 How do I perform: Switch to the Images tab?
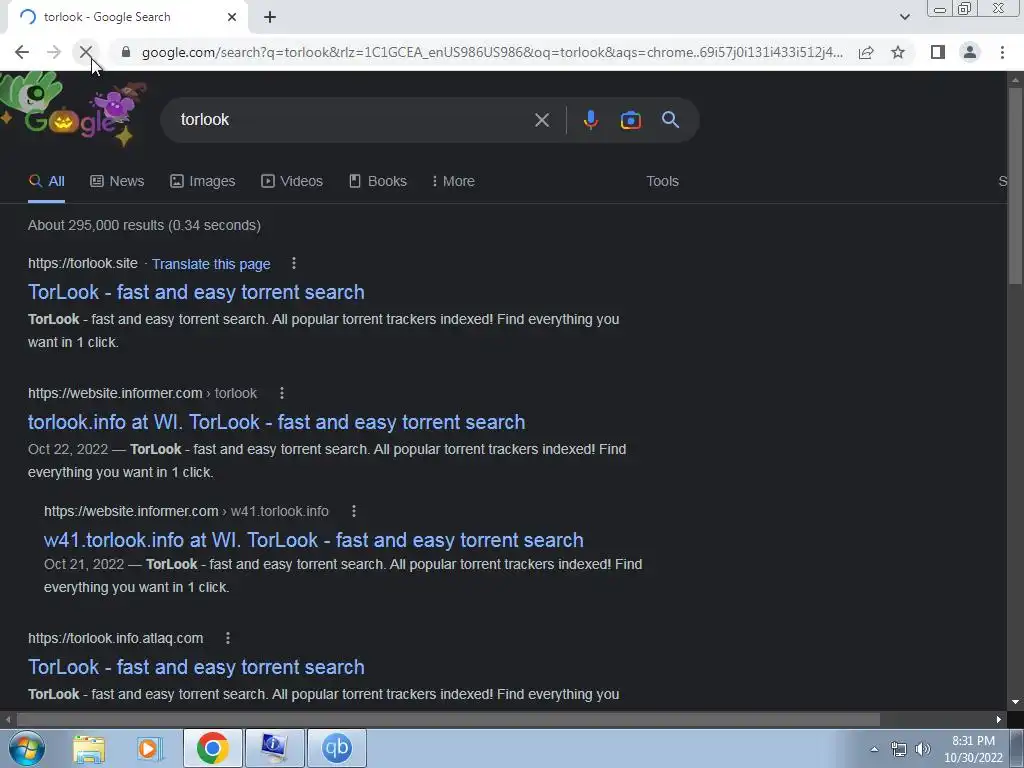[202, 182]
